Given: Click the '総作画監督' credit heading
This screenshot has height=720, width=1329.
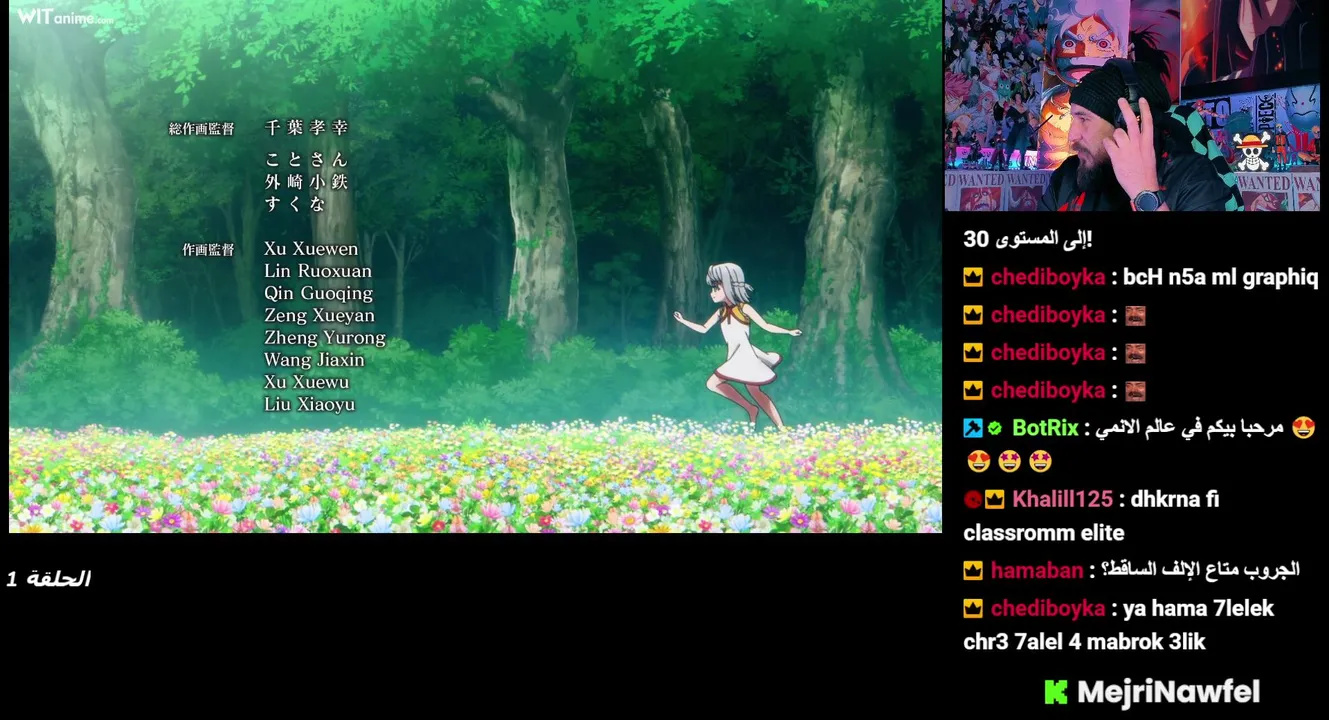Looking at the screenshot, I should tap(202, 129).
